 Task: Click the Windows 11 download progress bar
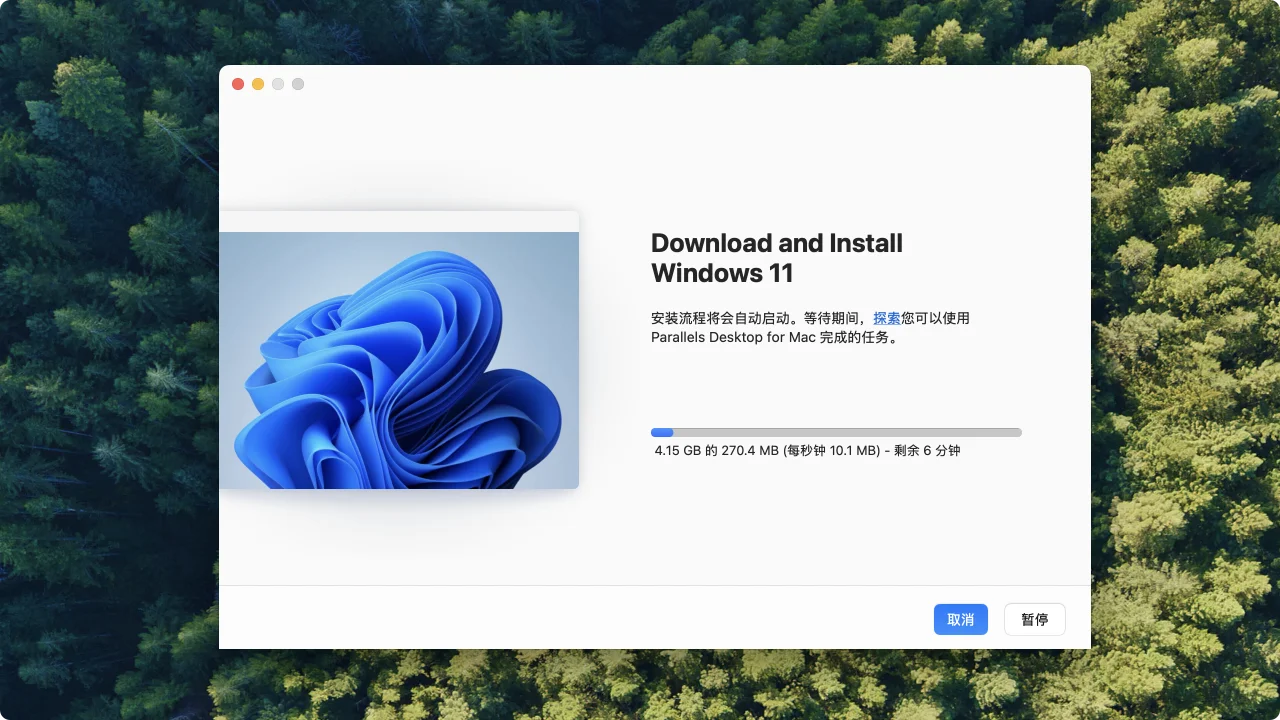coord(836,432)
